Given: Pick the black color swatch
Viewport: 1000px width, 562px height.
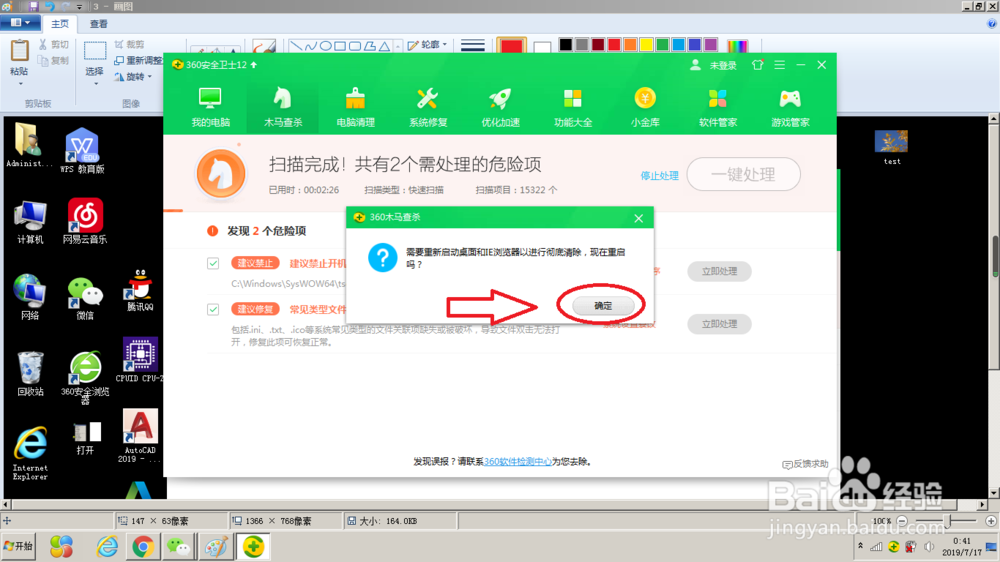Looking at the screenshot, I should tap(566, 44).
